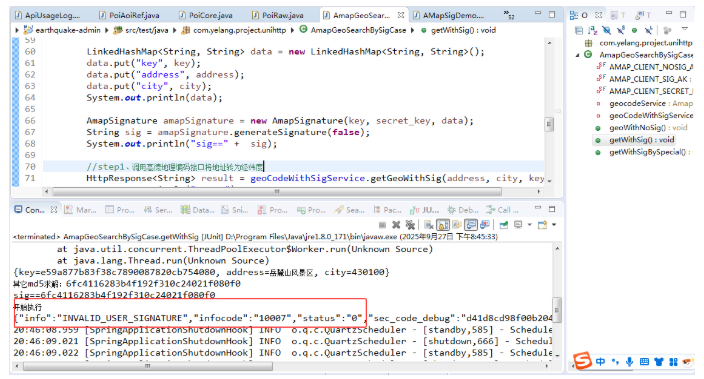Toggle the Scroll Lock icon in Console
This screenshot has height=379, width=704.
pos(443,225)
